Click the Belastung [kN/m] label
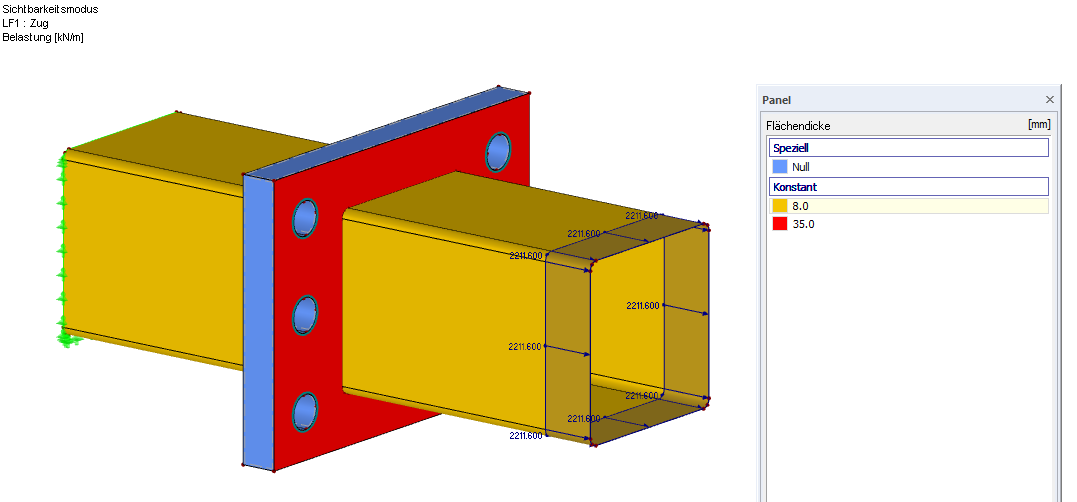 pyautogui.click(x=43, y=37)
